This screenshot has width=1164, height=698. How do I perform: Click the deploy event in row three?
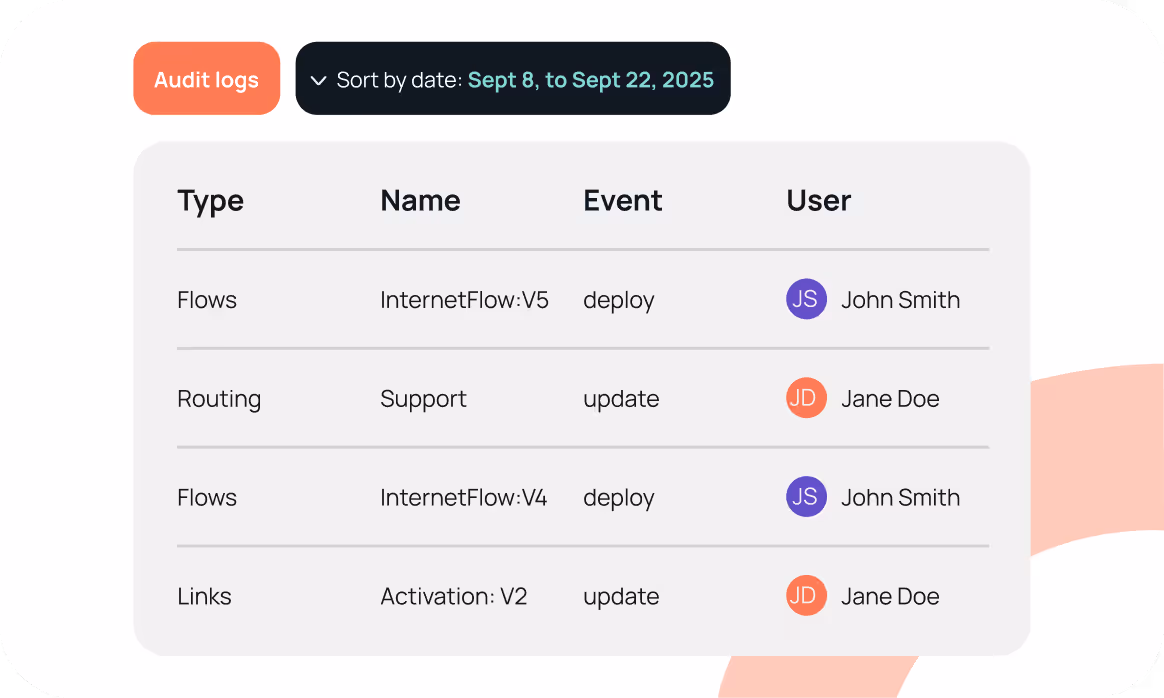point(618,497)
